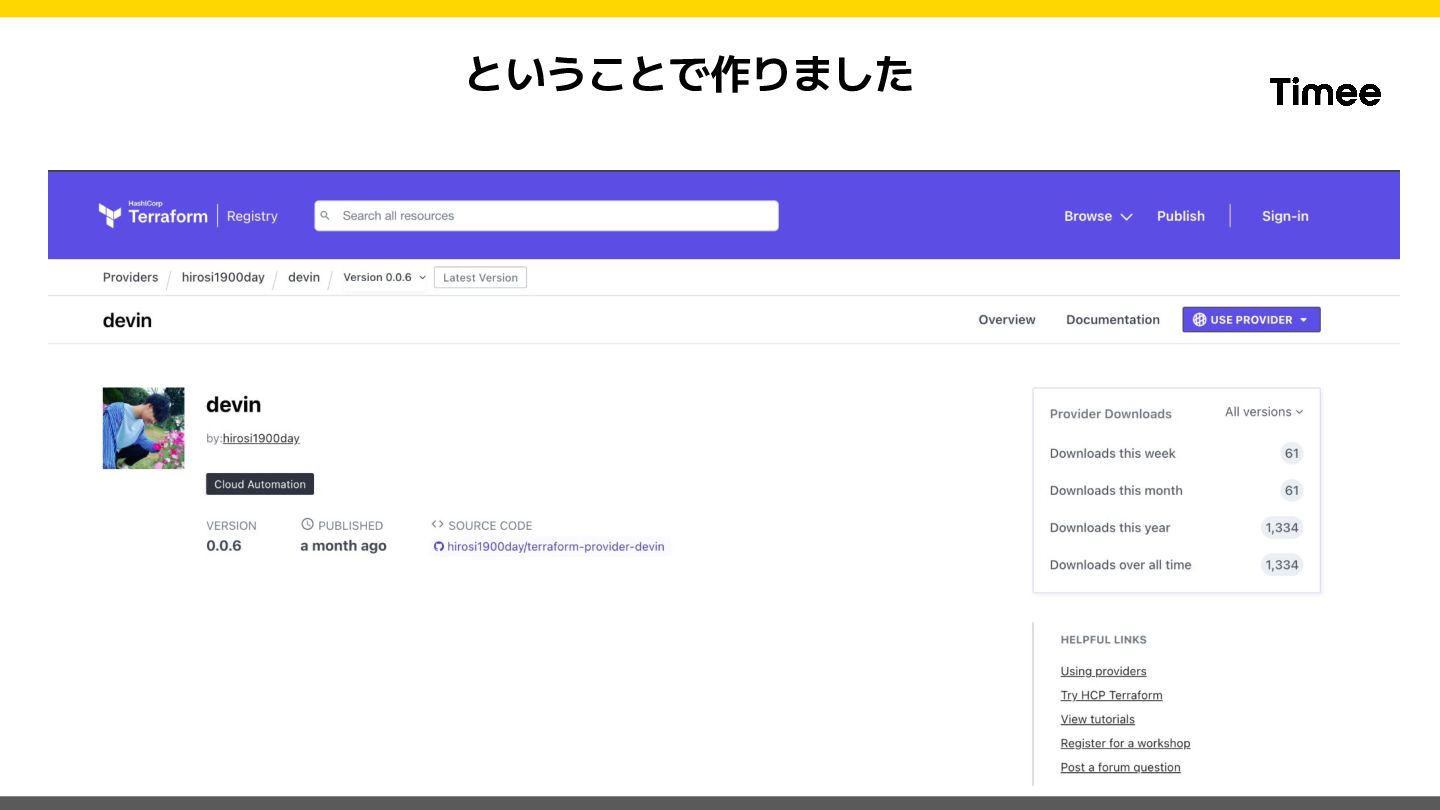Click the code brackets icon by Source Code
1440x810 pixels.
pos(437,524)
